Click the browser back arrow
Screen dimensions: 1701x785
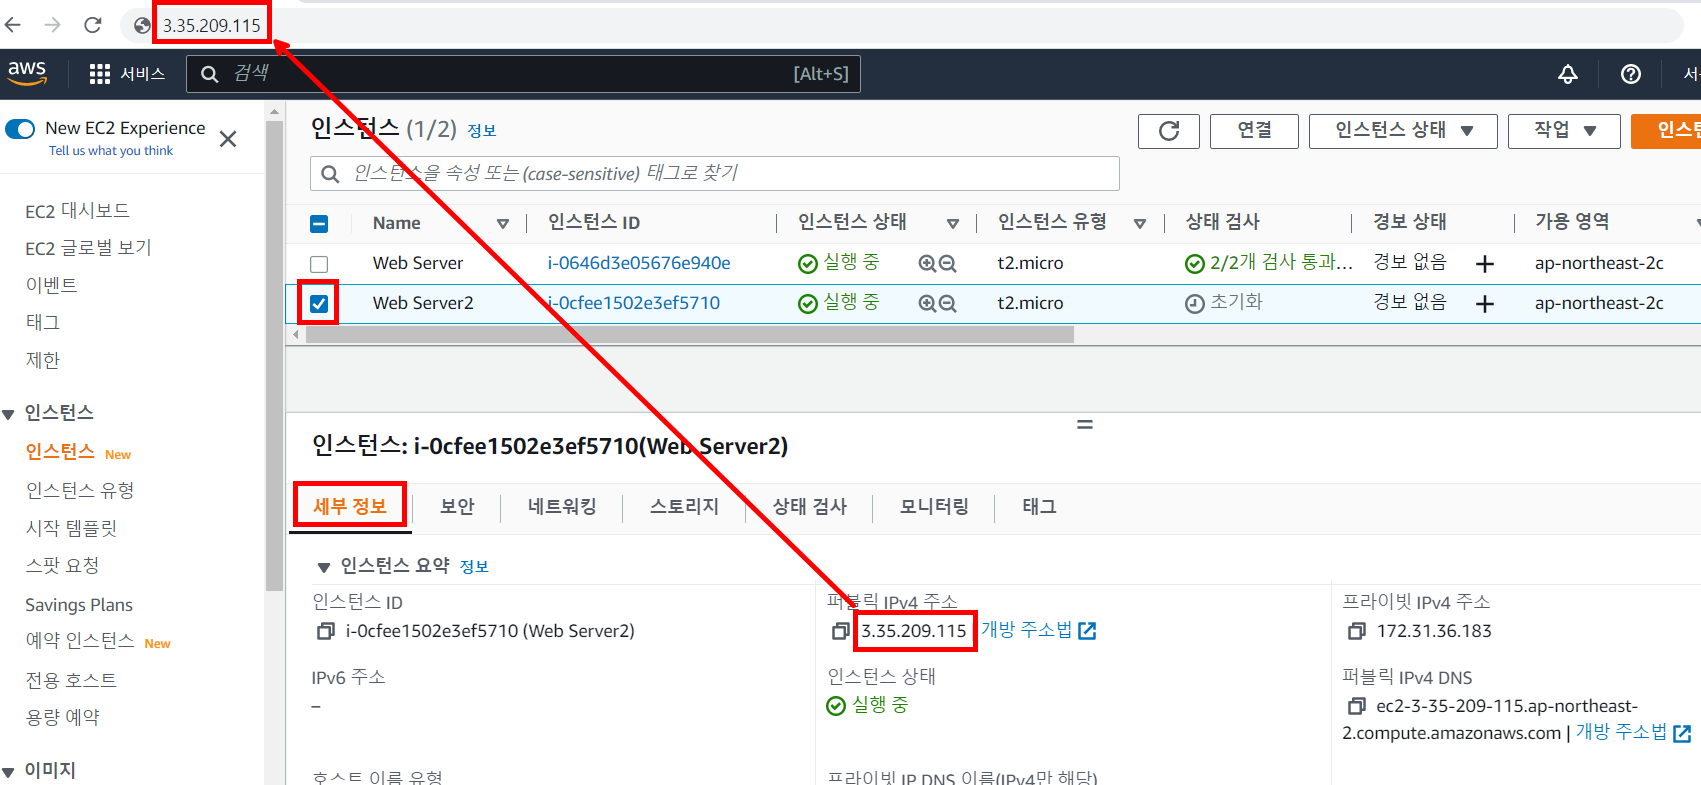coord(13,25)
